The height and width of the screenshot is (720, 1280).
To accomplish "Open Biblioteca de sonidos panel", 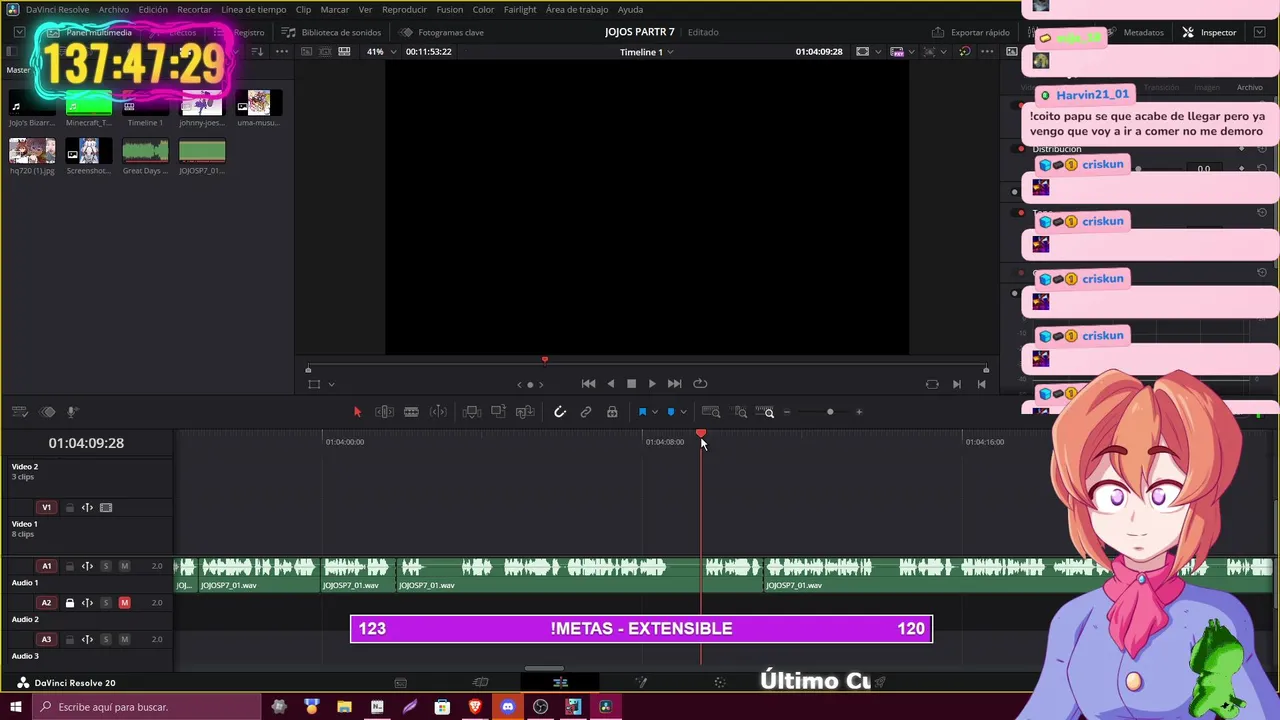I will pos(332,32).
